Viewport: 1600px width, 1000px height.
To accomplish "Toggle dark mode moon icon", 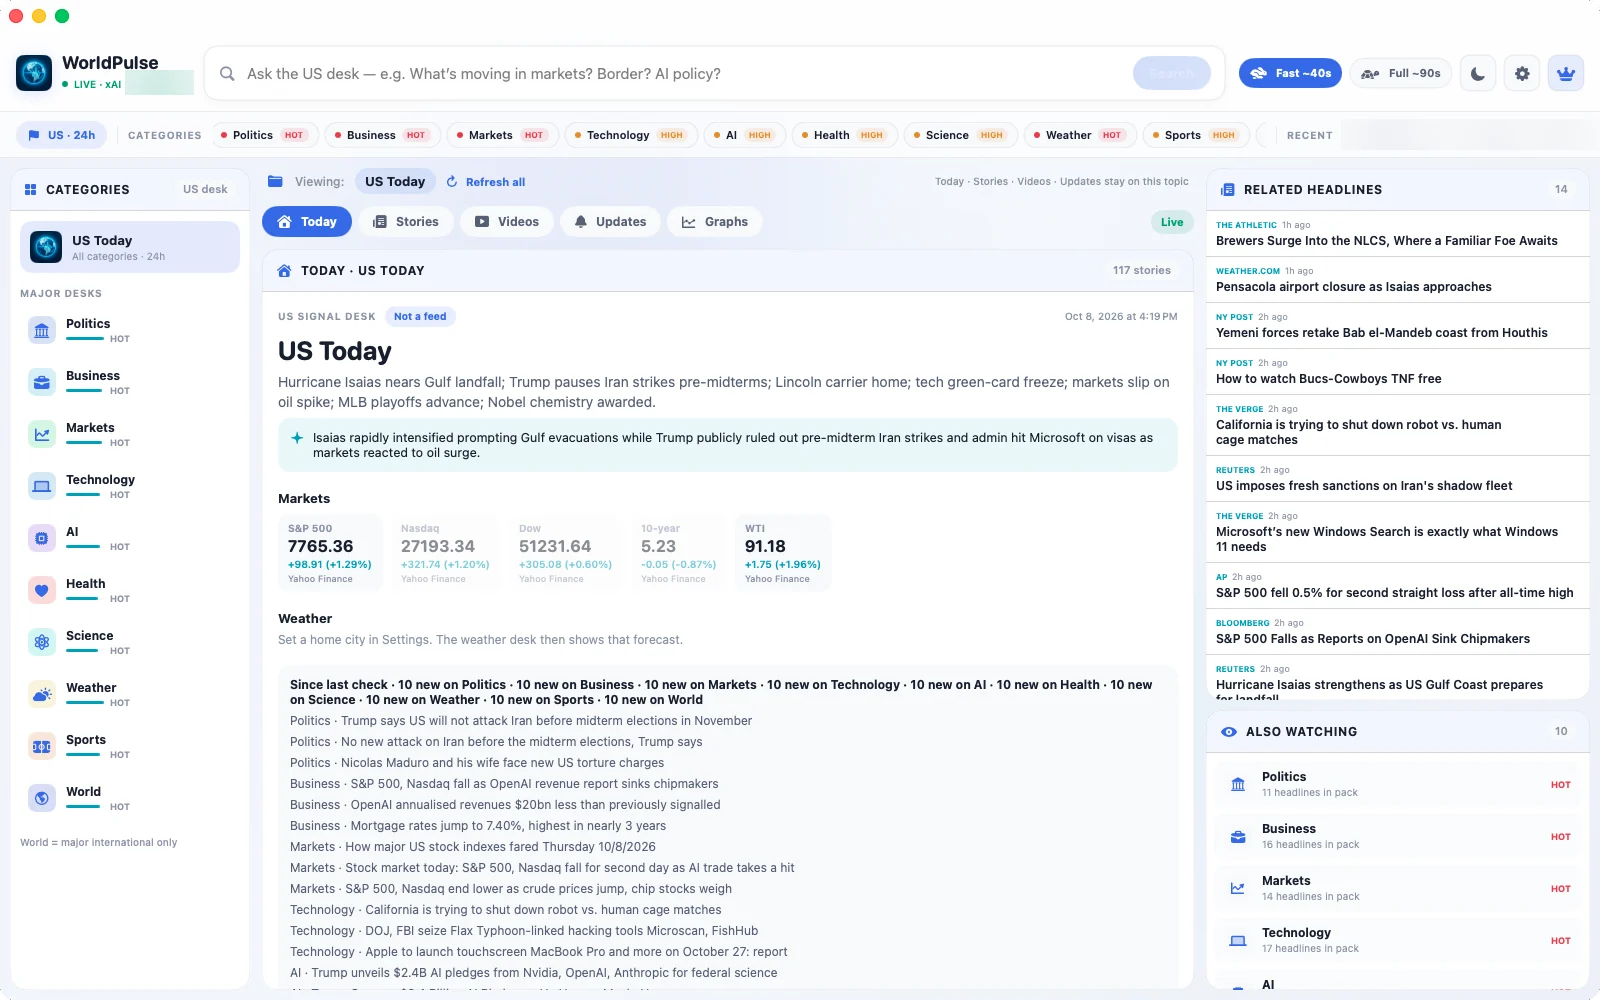I will [x=1478, y=73].
